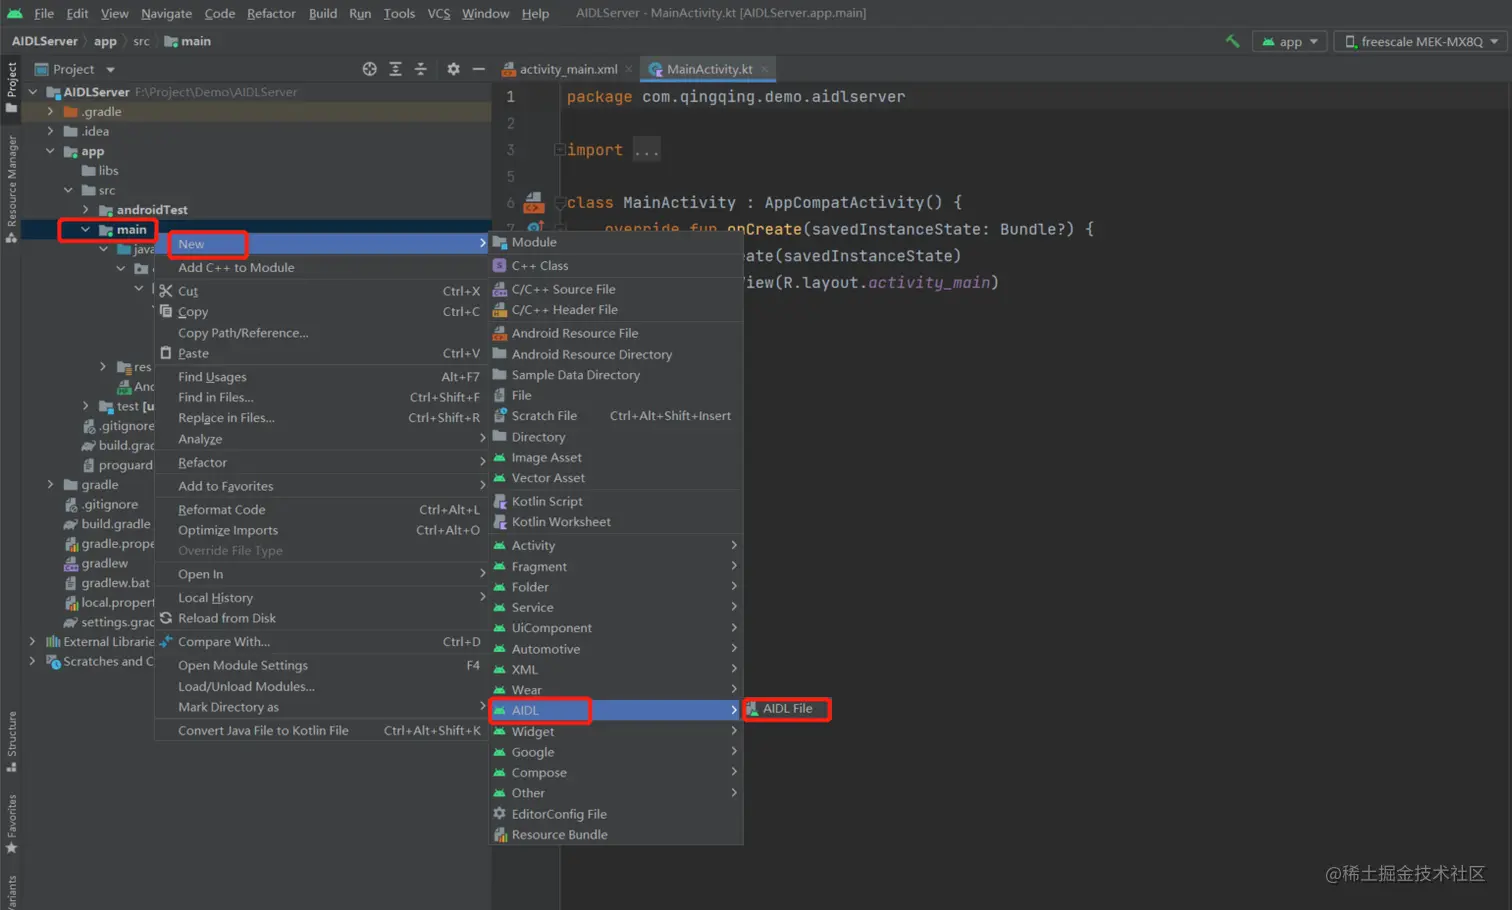Image resolution: width=1512 pixels, height=910 pixels.
Task: Expand External Libraries node
Action: [x=33, y=642]
